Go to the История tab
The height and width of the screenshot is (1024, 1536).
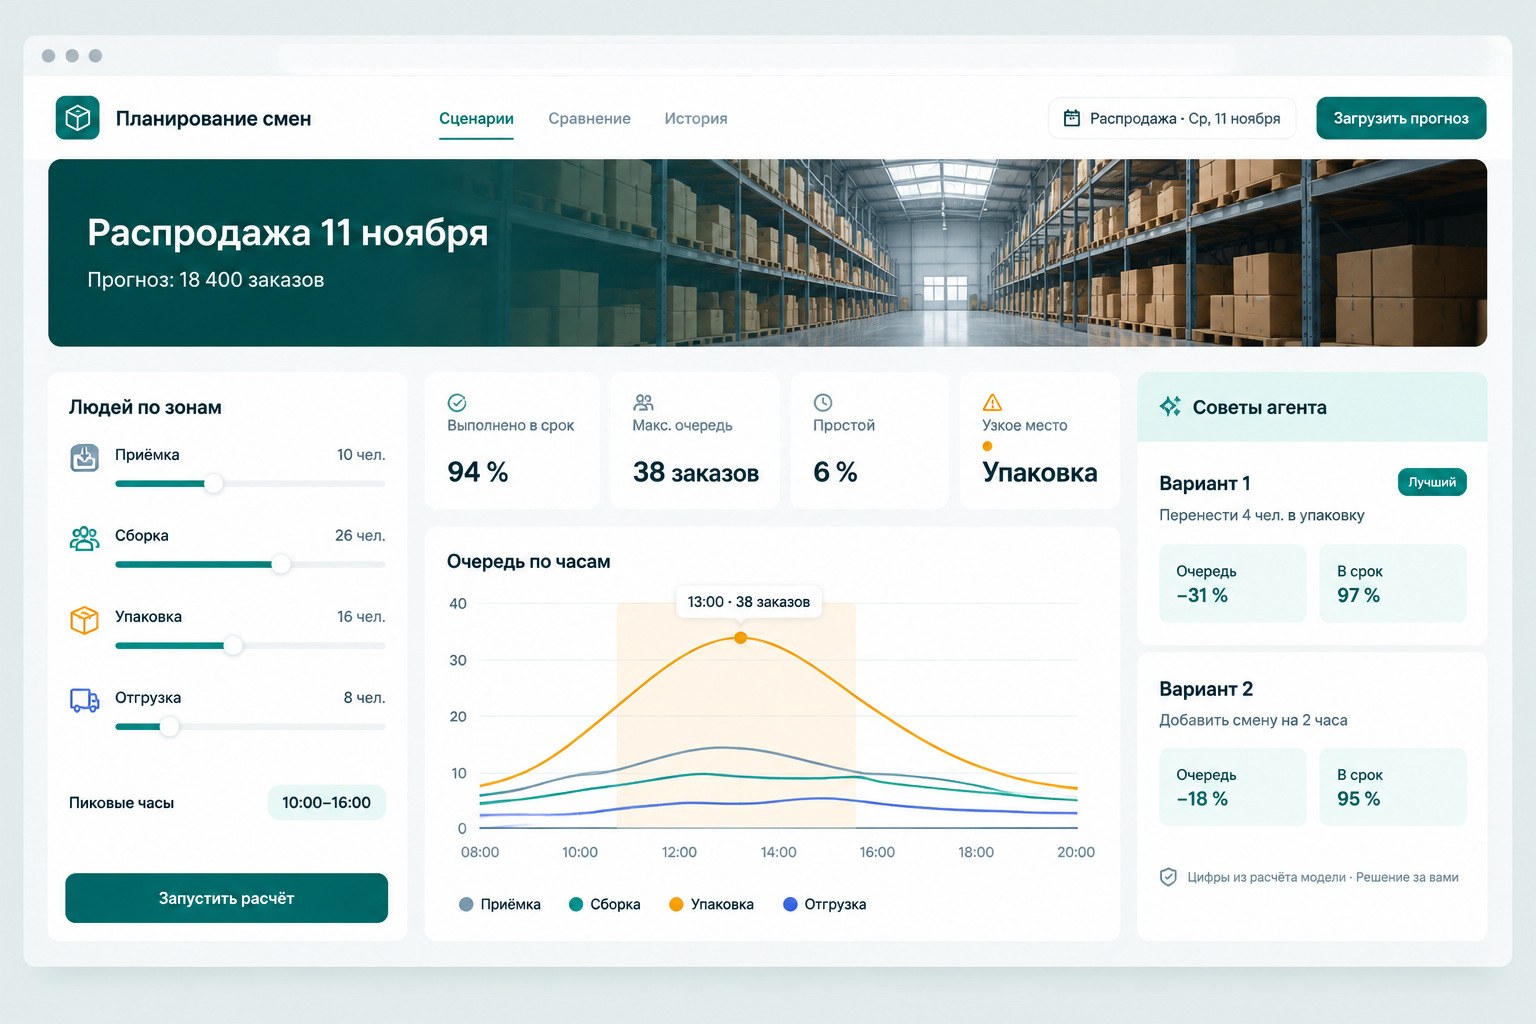click(x=696, y=118)
